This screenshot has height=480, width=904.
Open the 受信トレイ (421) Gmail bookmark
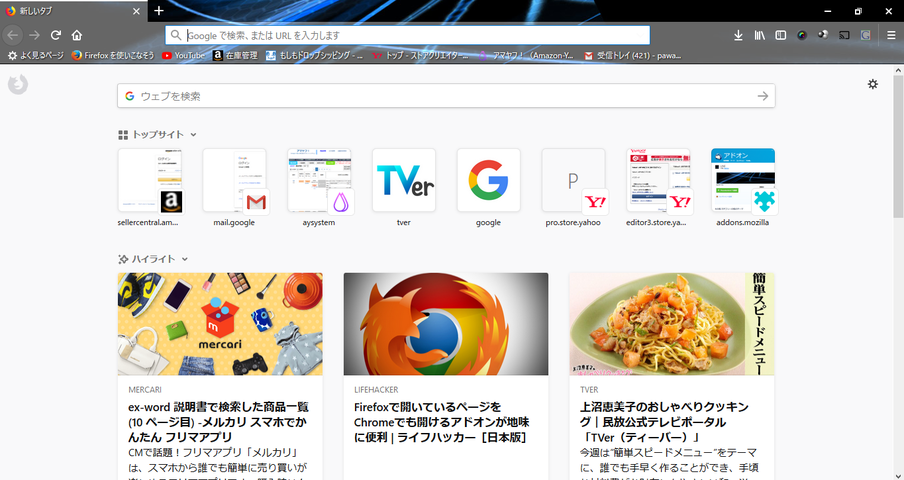click(x=632, y=56)
